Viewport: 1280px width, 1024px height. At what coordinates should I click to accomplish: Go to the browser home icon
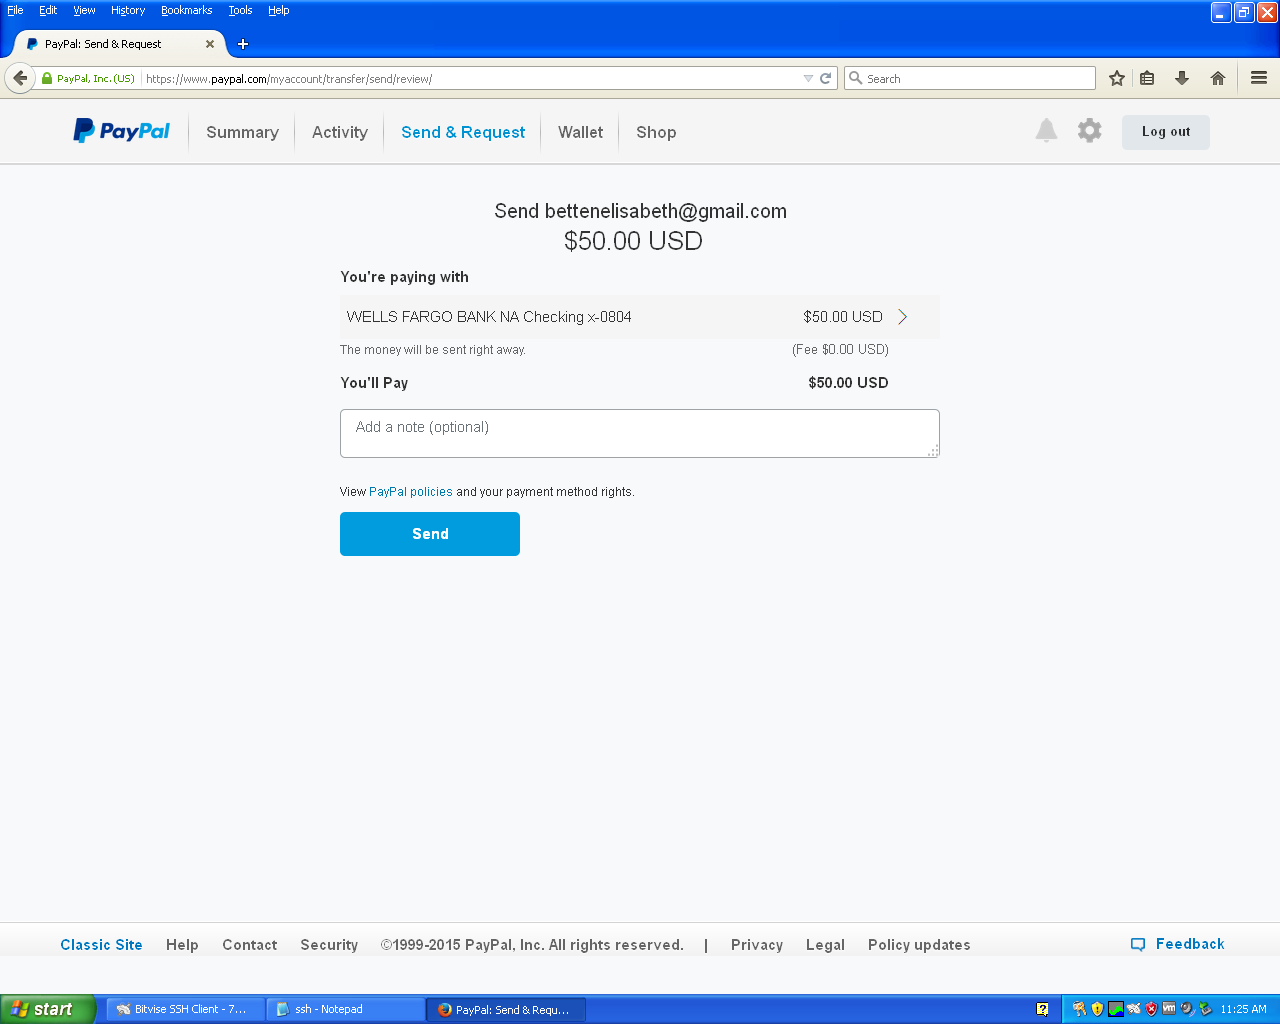[1218, 78]
